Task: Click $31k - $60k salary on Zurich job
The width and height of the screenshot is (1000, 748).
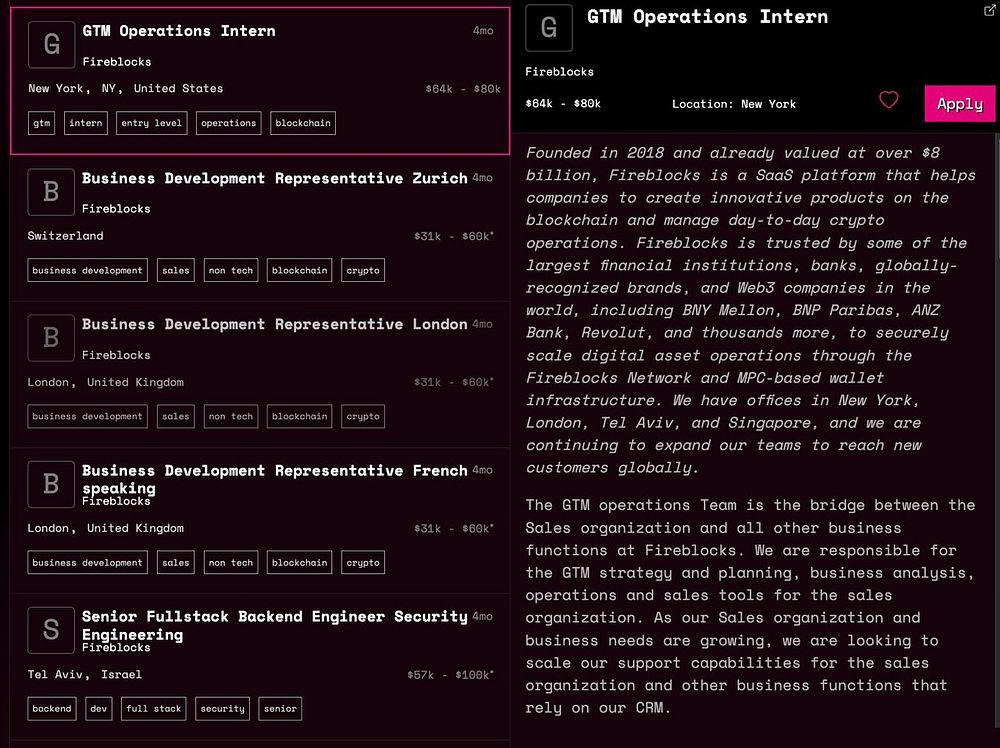Action: tap(453, 236)
